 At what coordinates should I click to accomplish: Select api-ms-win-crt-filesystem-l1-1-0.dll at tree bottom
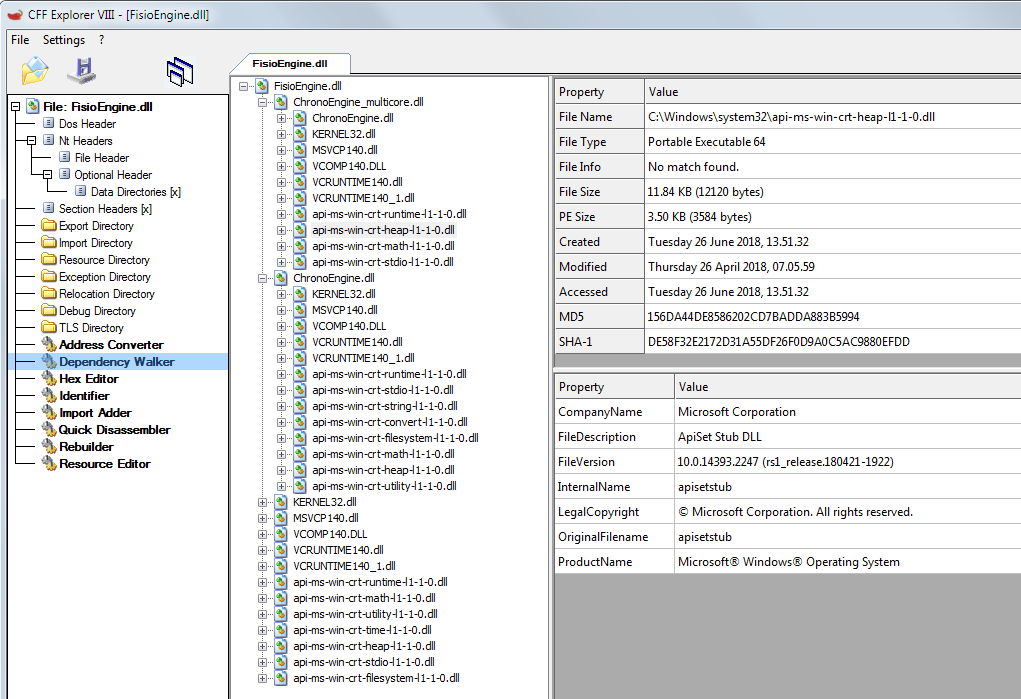(376, 678)
